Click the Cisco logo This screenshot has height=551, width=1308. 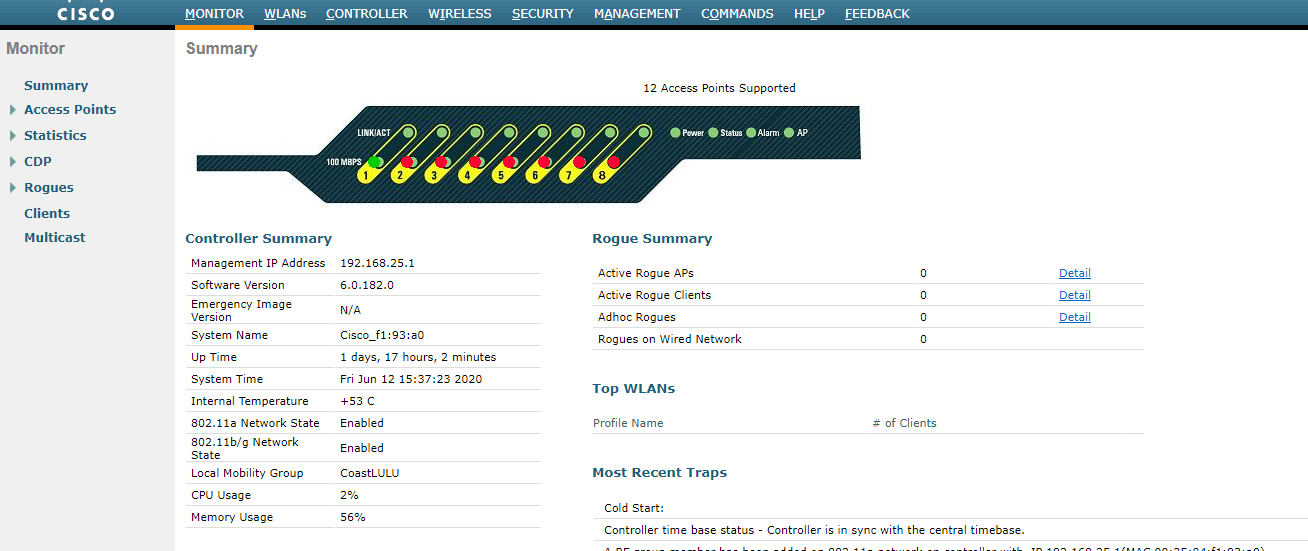pyautogui.click(x=86, y=12)
